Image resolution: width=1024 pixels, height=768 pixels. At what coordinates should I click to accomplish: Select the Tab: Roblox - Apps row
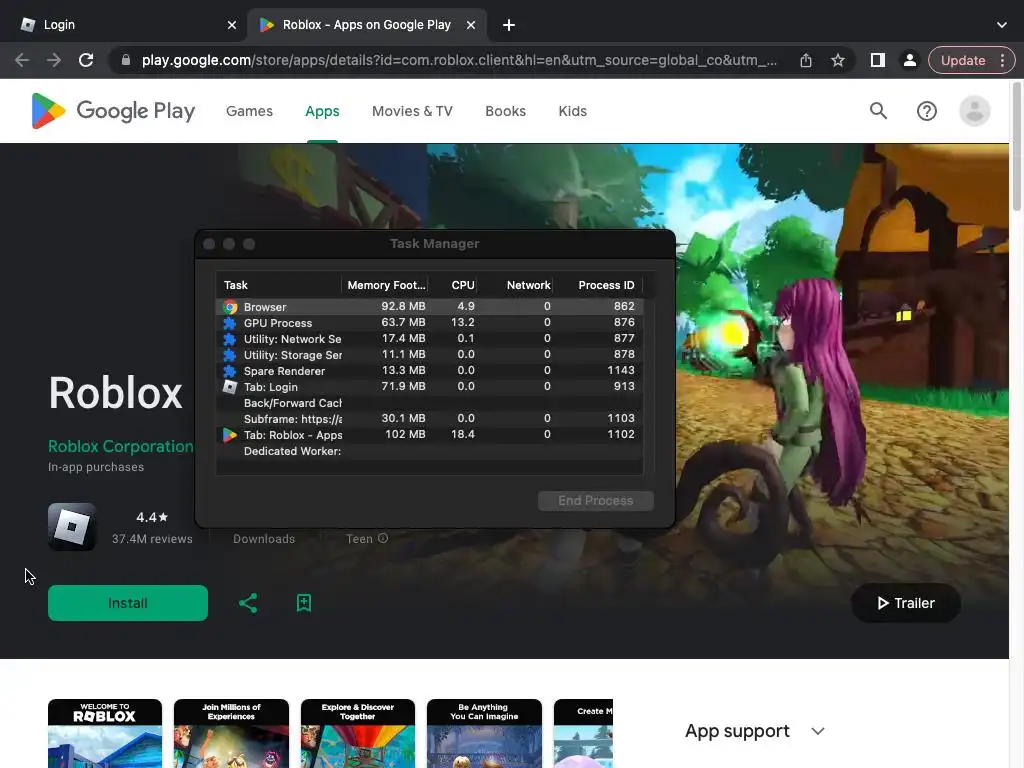click(429, 434)
